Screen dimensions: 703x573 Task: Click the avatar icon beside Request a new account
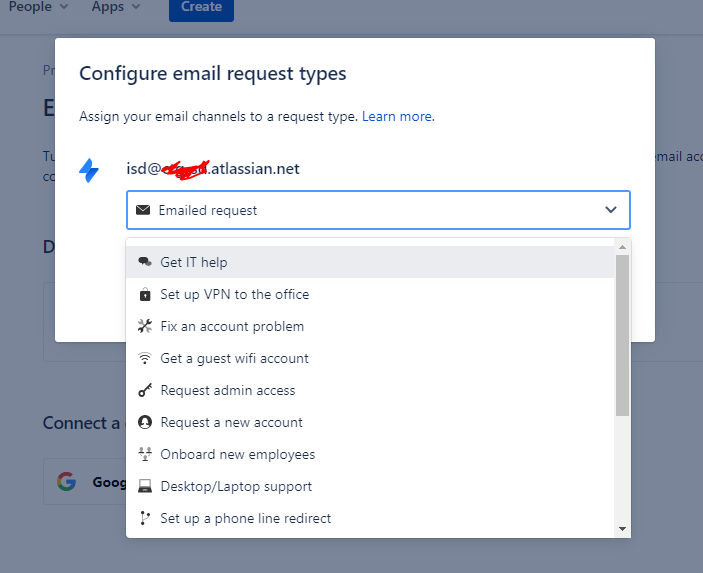tap(145, 422)
